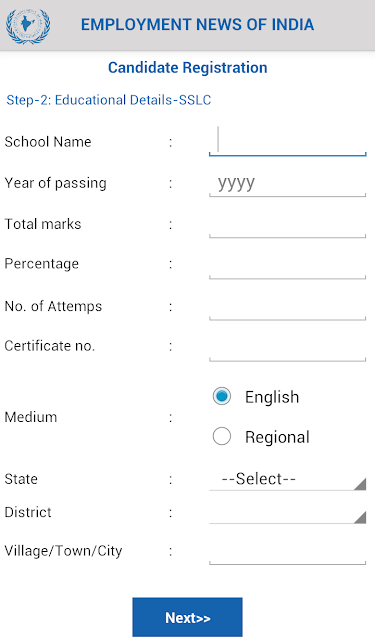Click the Total marks input field
Viewport: 375px width, 640px height.
click(287, 224)
